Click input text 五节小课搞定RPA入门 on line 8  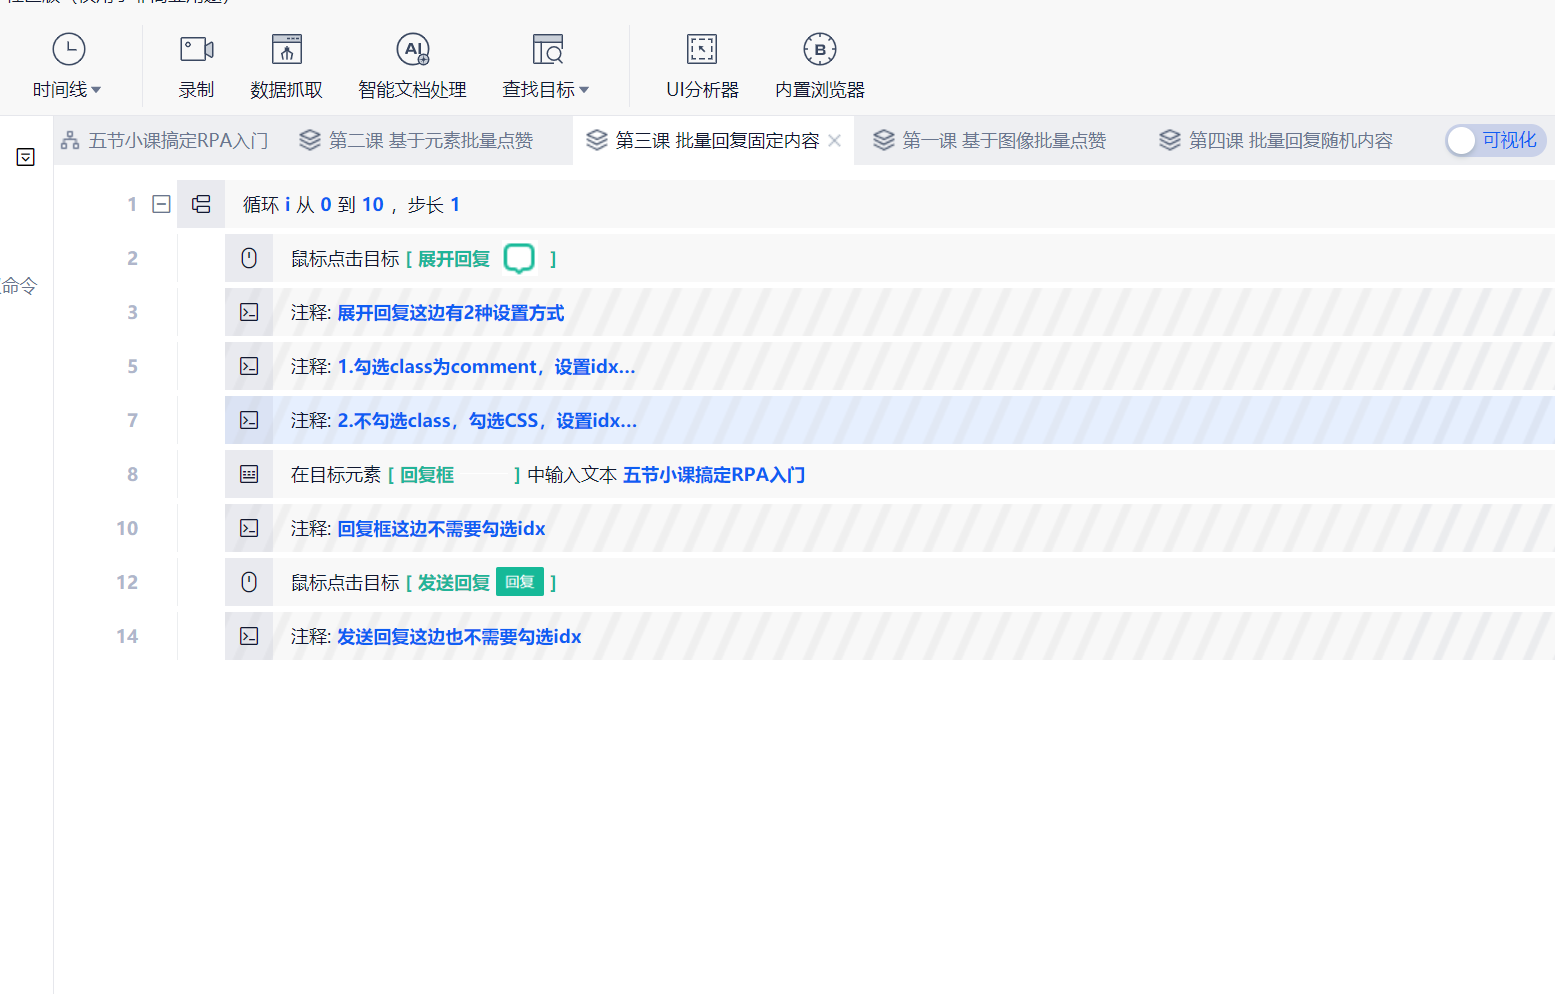pyautogui.click(x=714, y=475)
